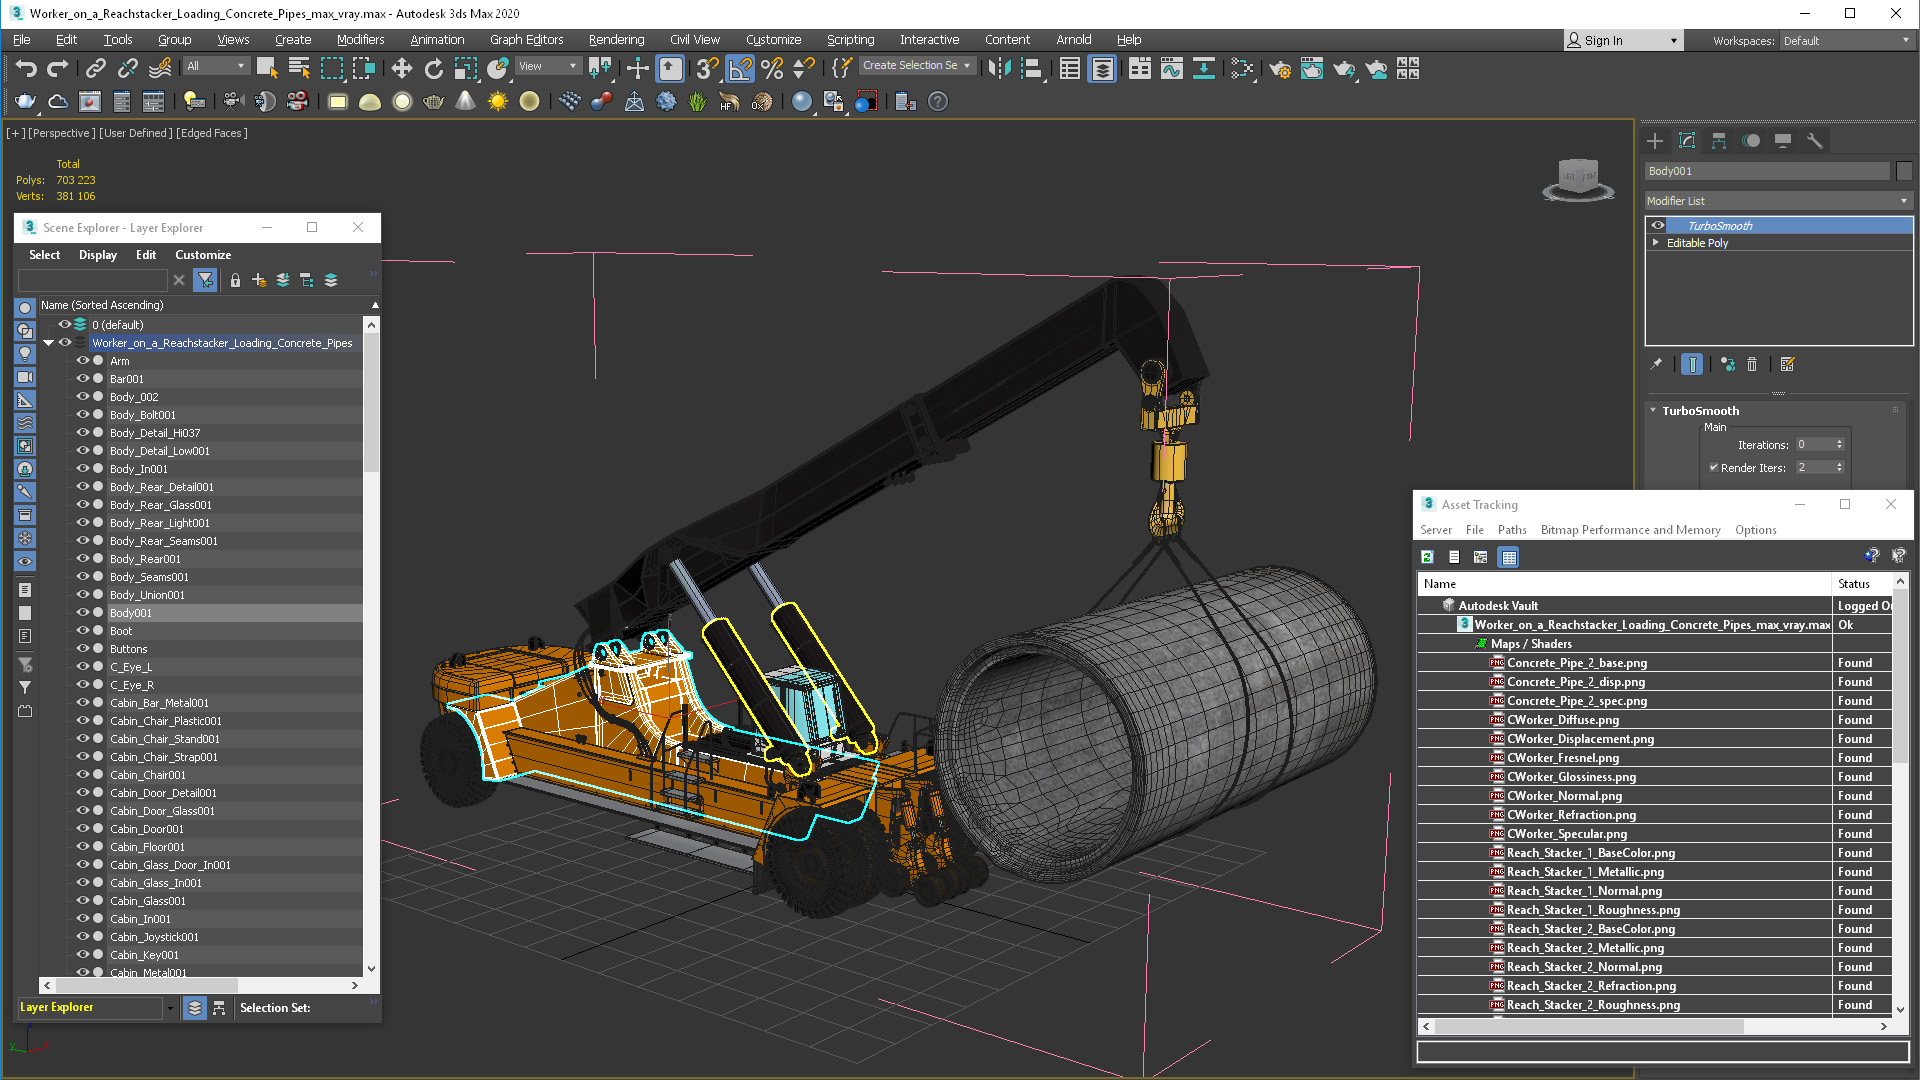Click the Scene Explorer filter funnel icon

205,280
